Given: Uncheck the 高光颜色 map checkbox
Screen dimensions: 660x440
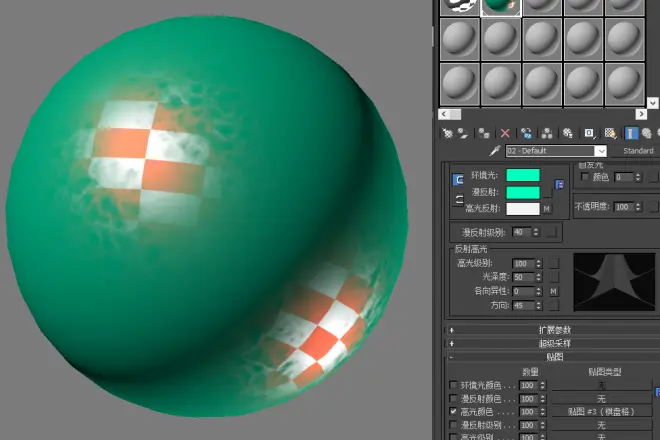Looking at the screenshot, I should click(453, 411).
